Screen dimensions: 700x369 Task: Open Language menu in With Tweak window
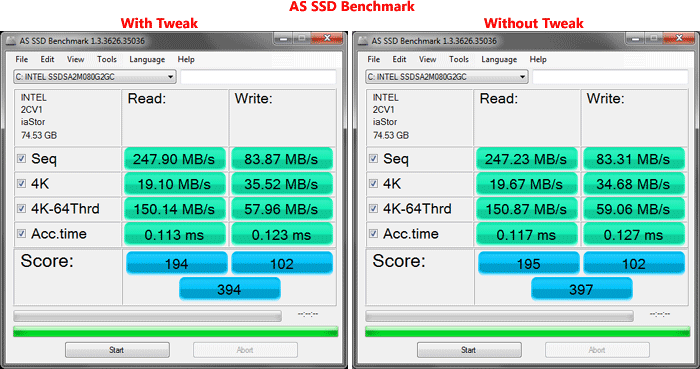coord(147,59)
